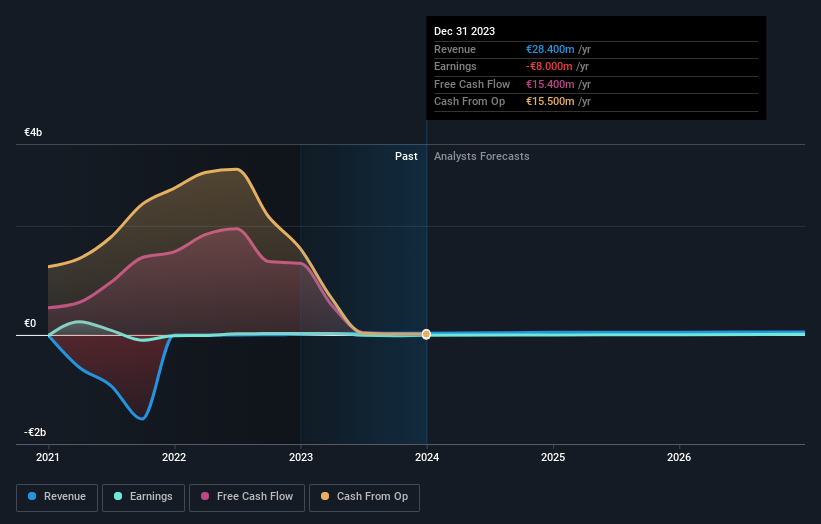Click the €28.400m revenue value
The width and height of the screenshot is (821, 524).
550,49
